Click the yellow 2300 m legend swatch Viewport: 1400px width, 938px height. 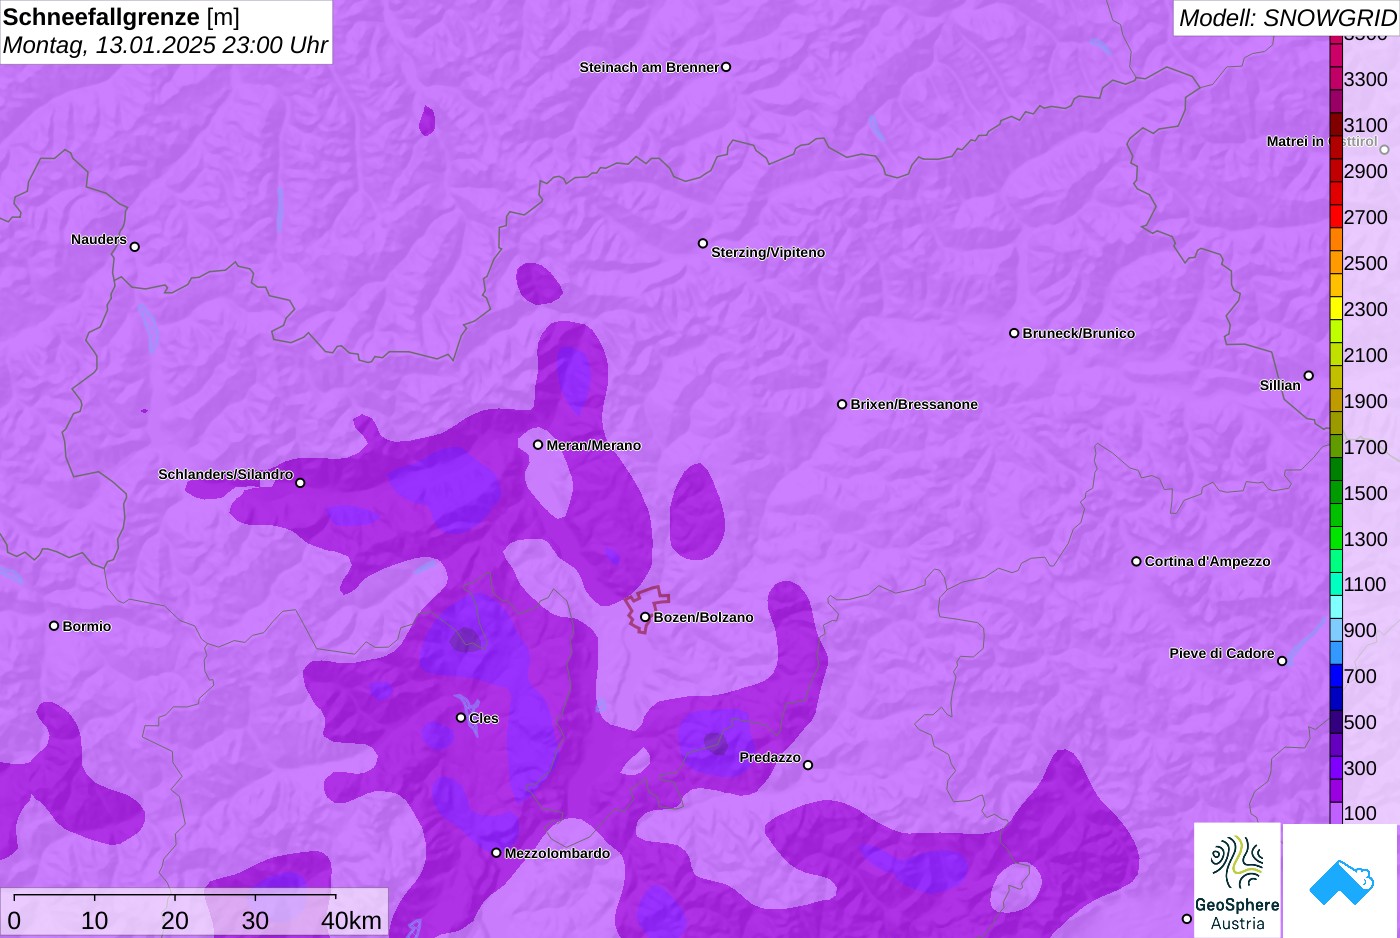click(x=1336, y=309)
